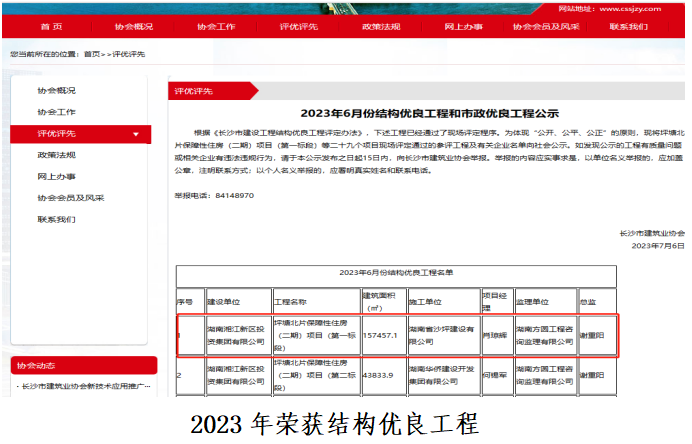Open the 长沙市建筑业协会新技术应用推广 news link

[x=86, y=386]
